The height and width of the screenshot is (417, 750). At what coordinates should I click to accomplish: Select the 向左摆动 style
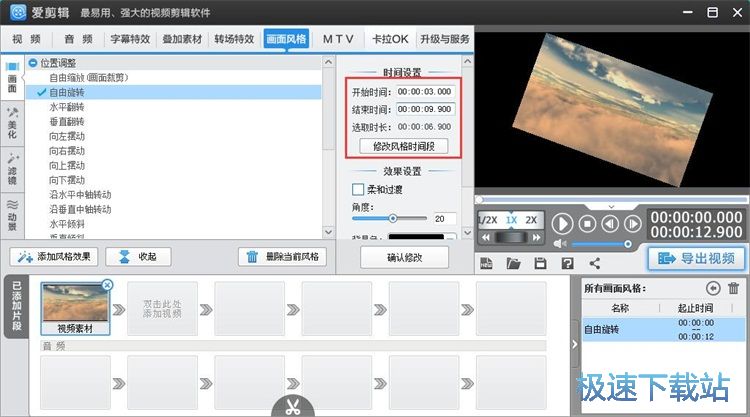click(x=67, y=136)
